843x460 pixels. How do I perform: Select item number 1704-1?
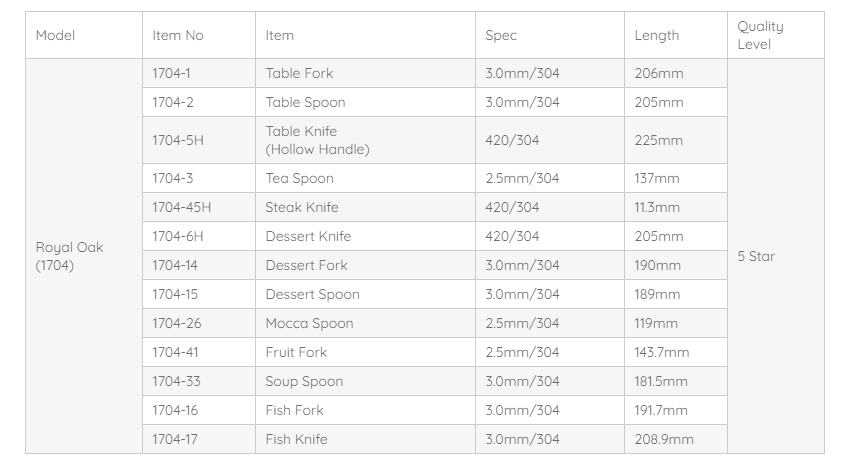pos(172,73)
